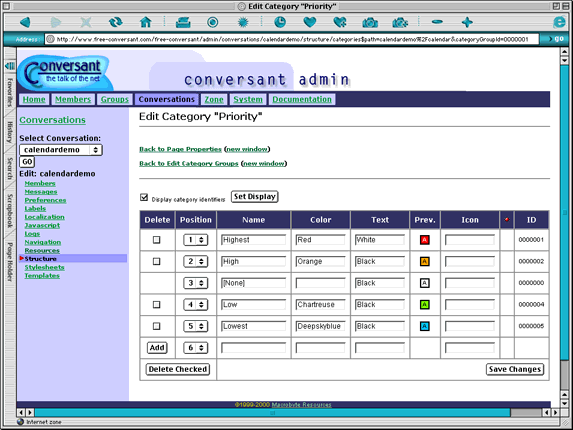Click the Internet Explorer e logo

point(559,22)
